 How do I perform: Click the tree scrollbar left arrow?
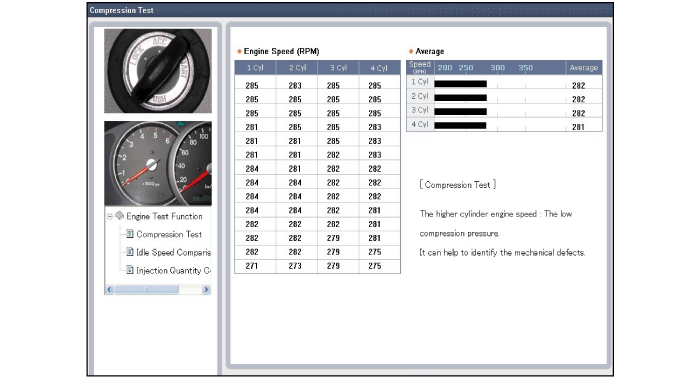pyautogui.click(x=109, y=289)
